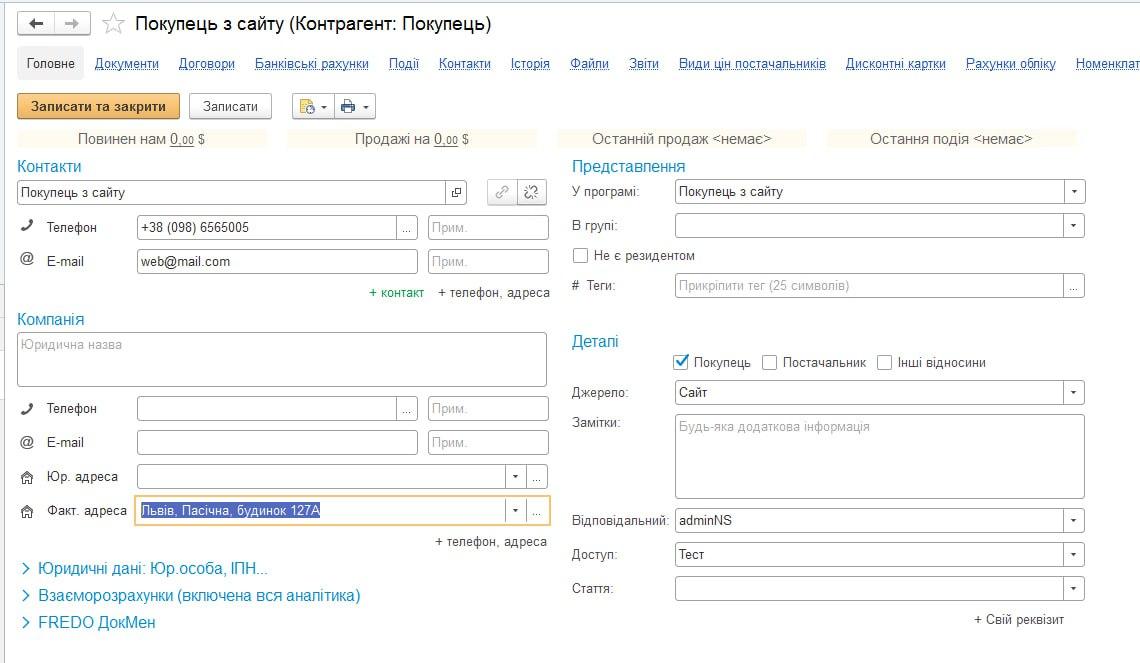Open ellipsis picker for company Телефон field

pos(406,409)
